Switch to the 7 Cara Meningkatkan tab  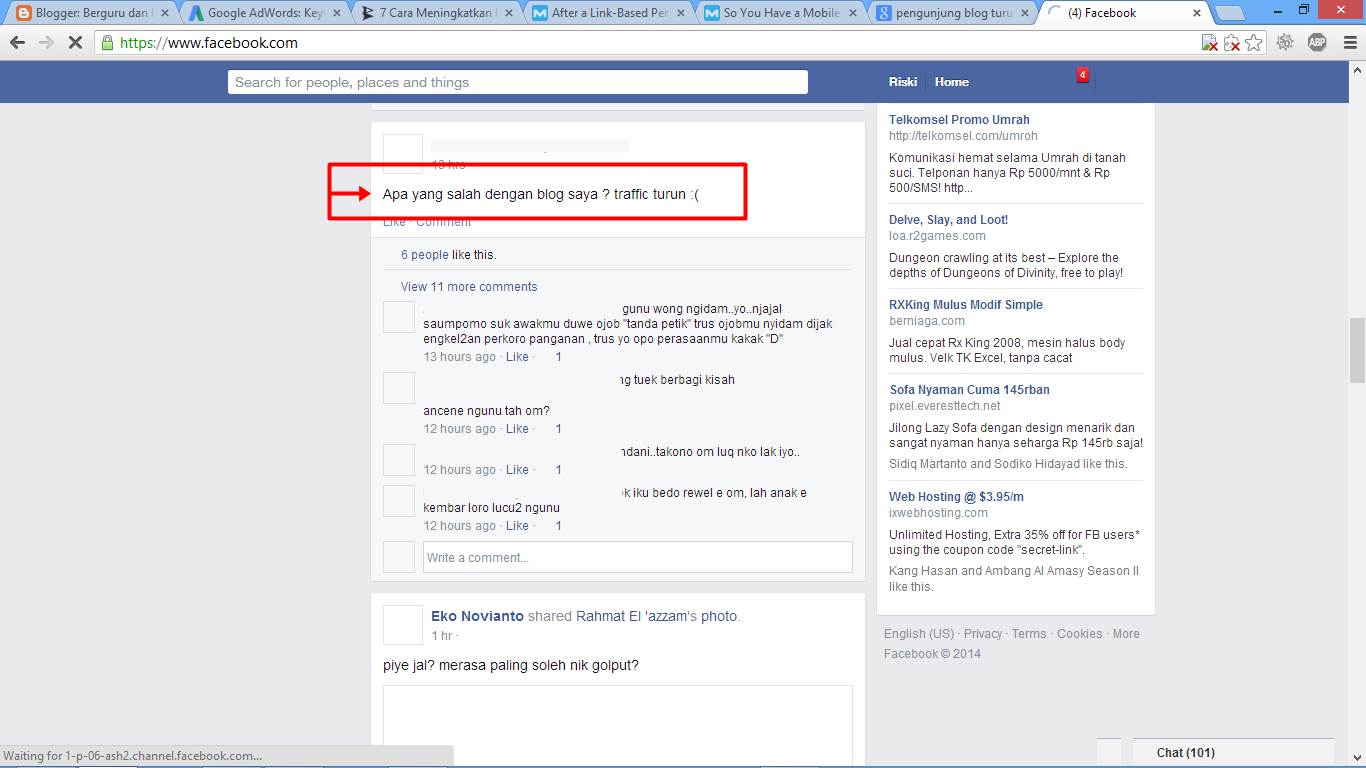434,13
